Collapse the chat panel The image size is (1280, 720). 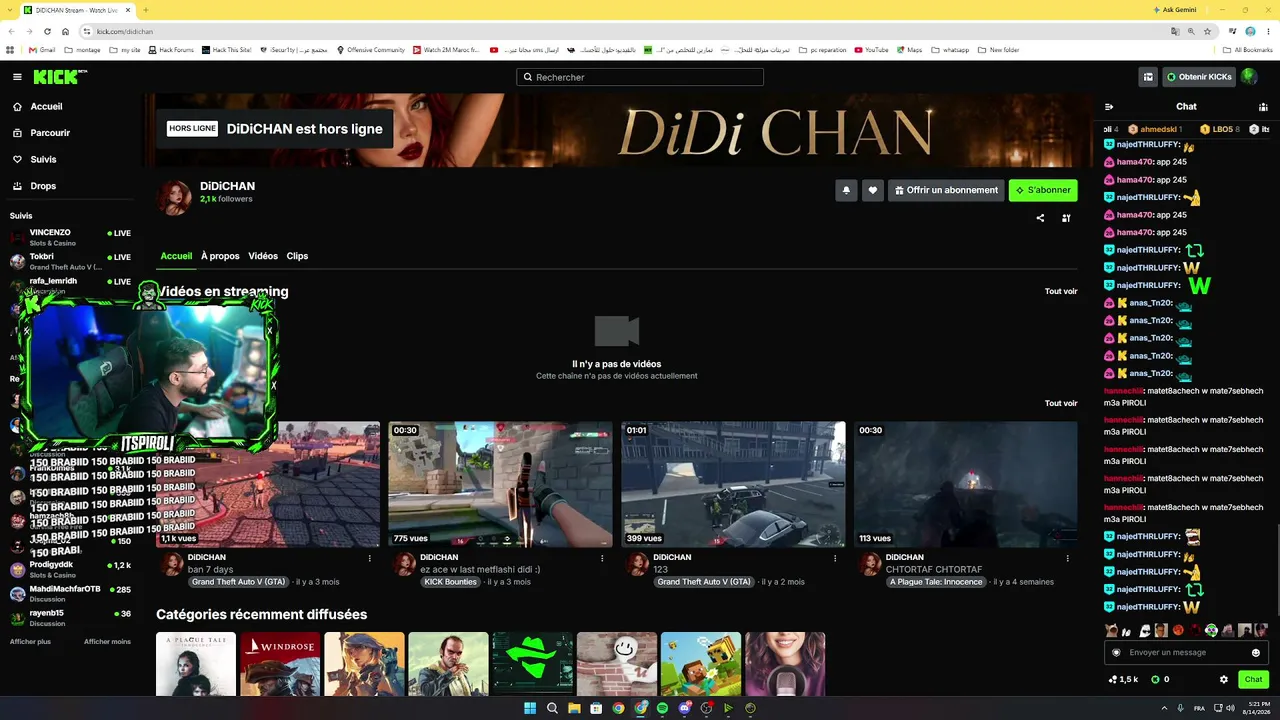[1109, 107]
